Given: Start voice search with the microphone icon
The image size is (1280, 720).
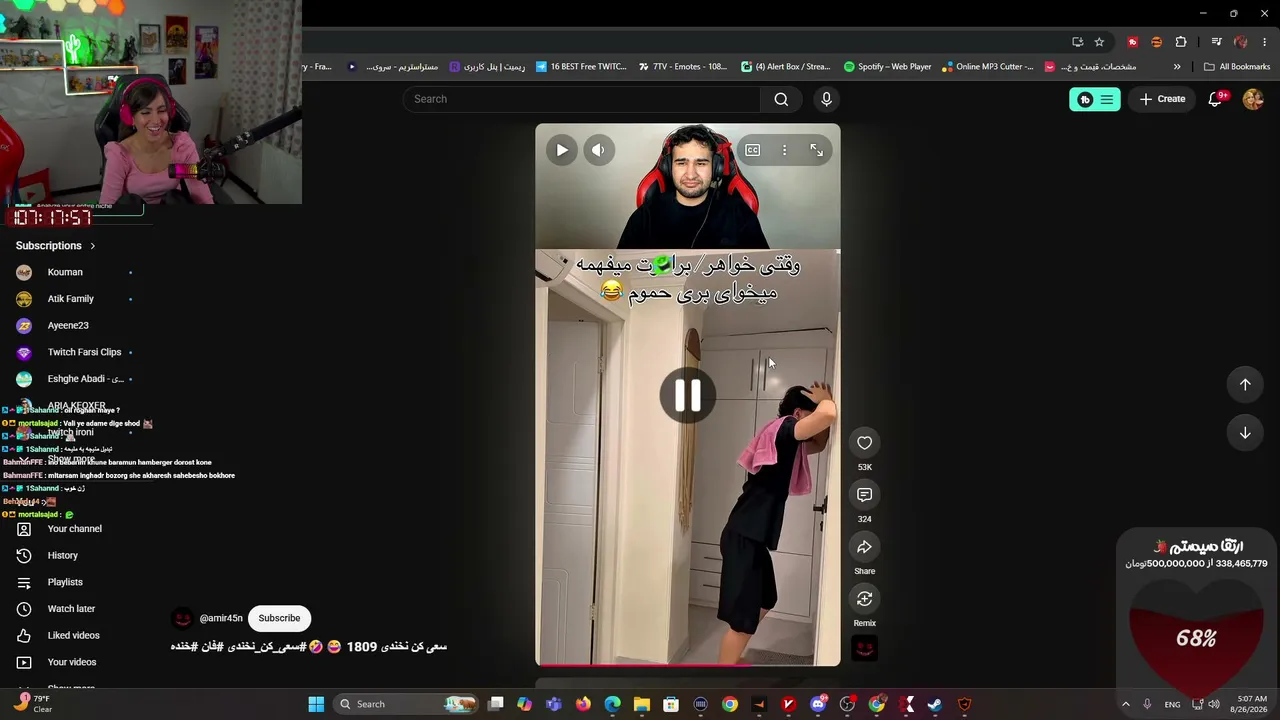Looking at the screenshot, I should coord(826,99).
